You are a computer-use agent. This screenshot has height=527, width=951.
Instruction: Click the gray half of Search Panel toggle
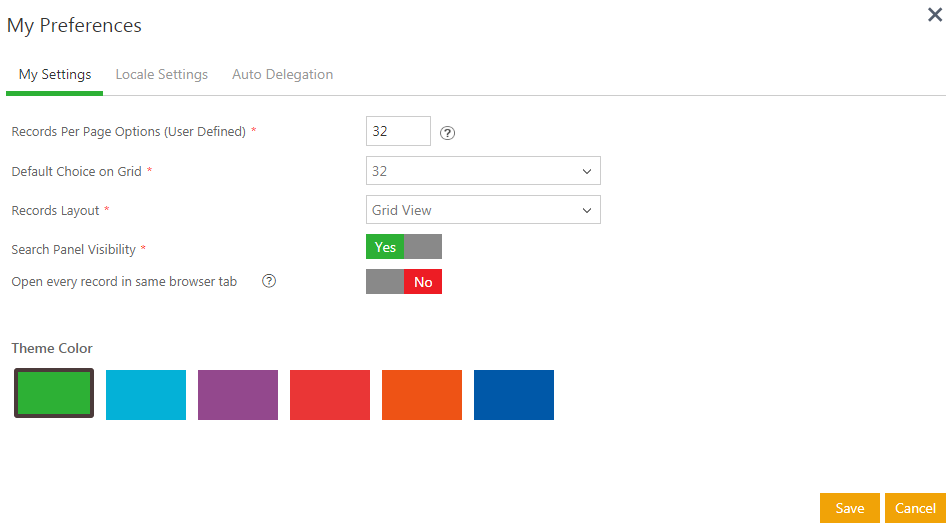point(423,247)
